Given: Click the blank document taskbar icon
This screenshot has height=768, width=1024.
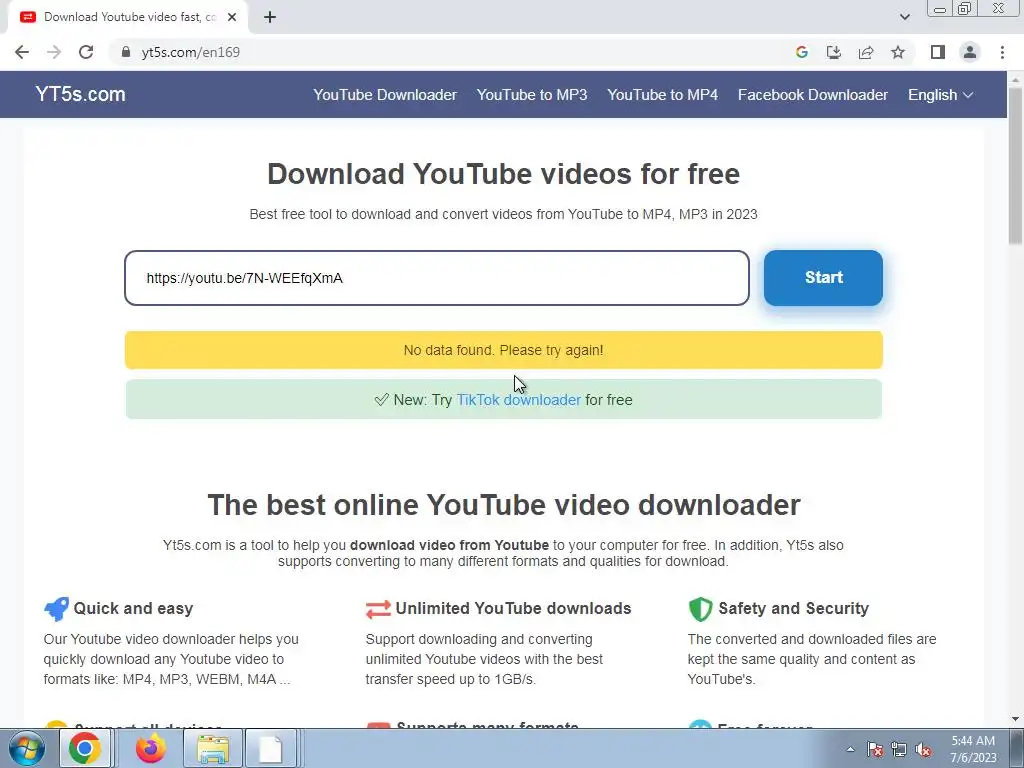Looking at the screenshot, I should click(270, 748).
